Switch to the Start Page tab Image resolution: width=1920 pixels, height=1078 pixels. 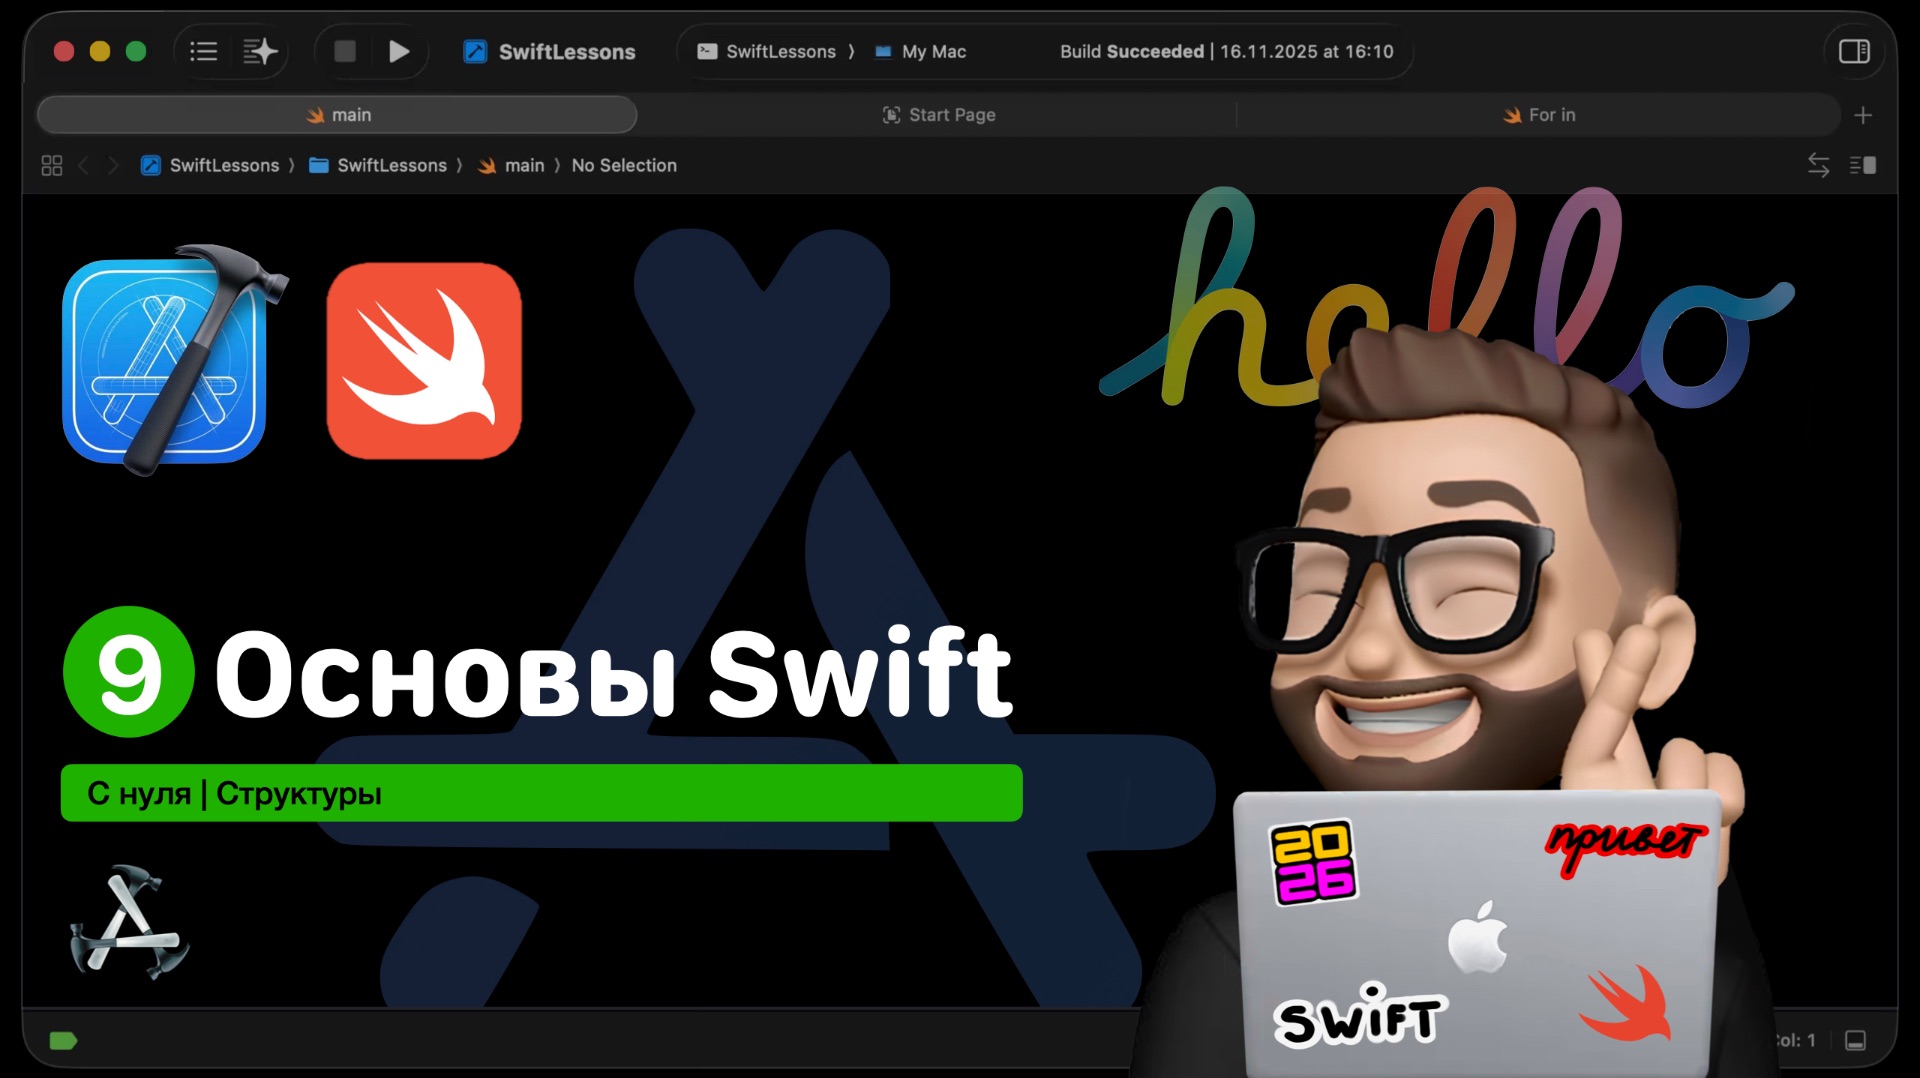938,115
